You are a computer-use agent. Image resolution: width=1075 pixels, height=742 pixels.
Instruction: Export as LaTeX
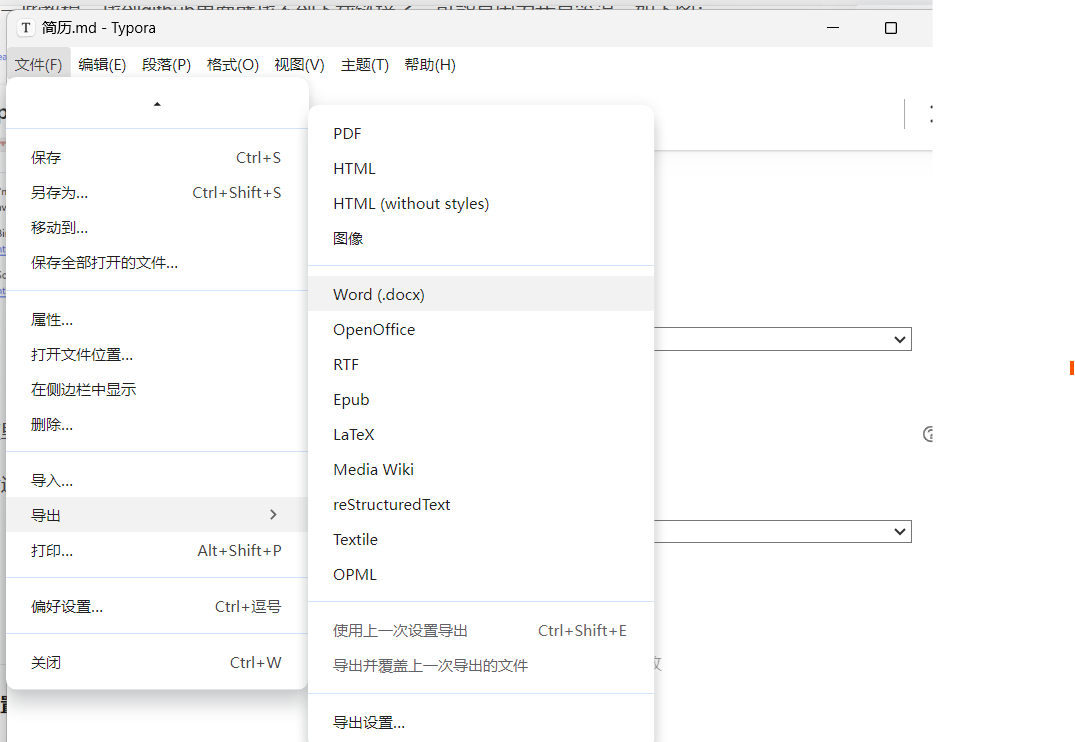481,435
